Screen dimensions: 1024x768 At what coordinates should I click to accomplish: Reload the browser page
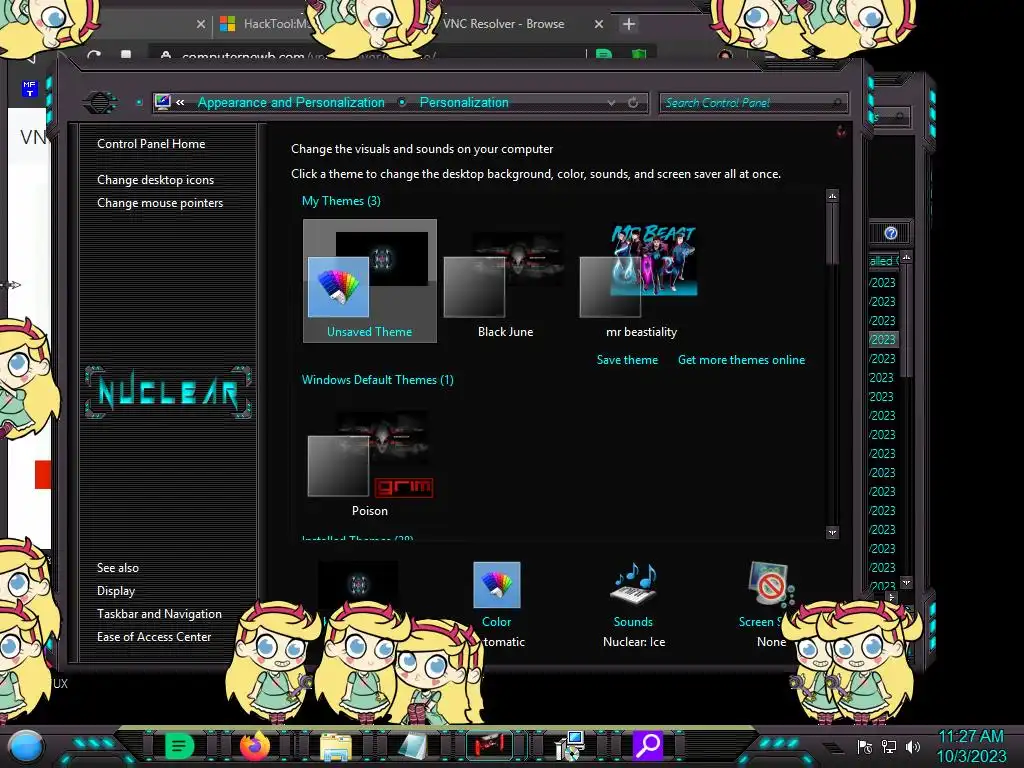[x=93, y=56]
